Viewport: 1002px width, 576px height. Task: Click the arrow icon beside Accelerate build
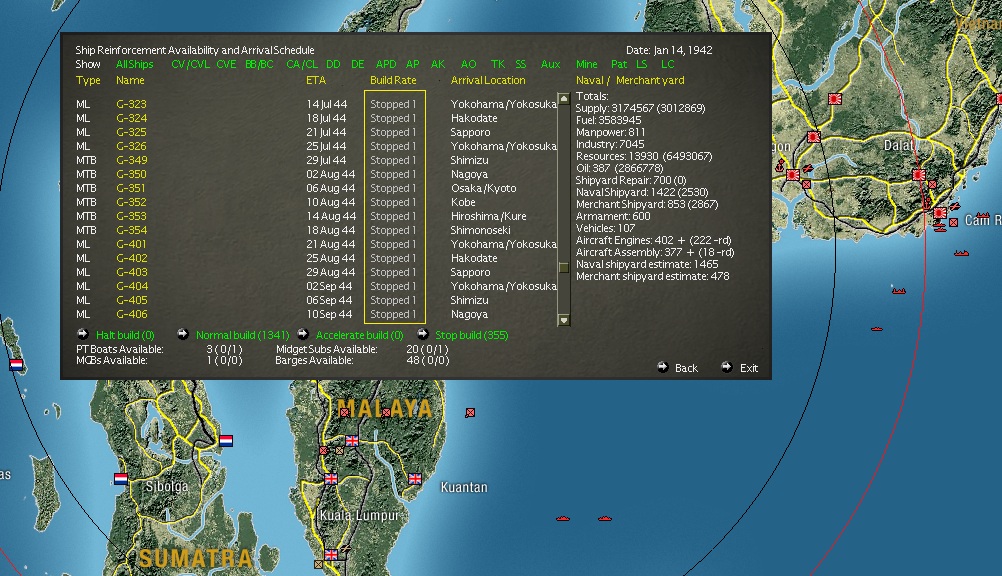pyautogui.click(x=303, y=334)
